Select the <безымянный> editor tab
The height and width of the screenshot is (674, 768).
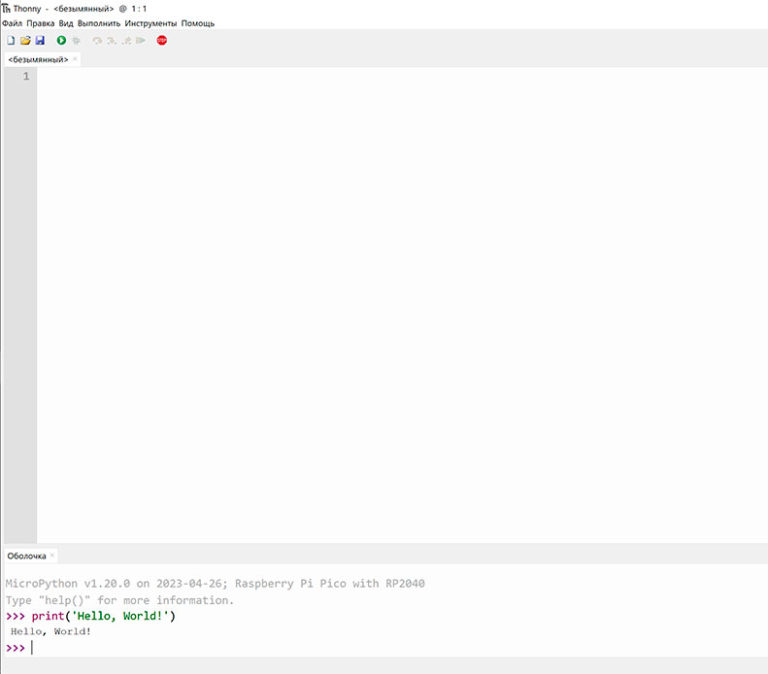pos(38,60)
